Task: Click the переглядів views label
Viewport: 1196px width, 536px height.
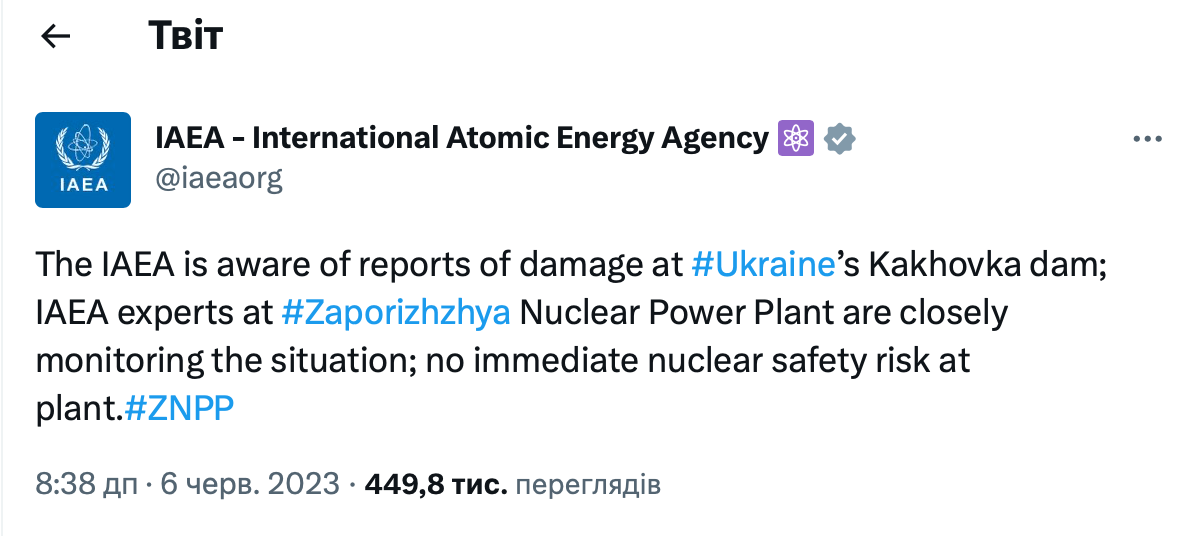Action: tap(591, 486)
